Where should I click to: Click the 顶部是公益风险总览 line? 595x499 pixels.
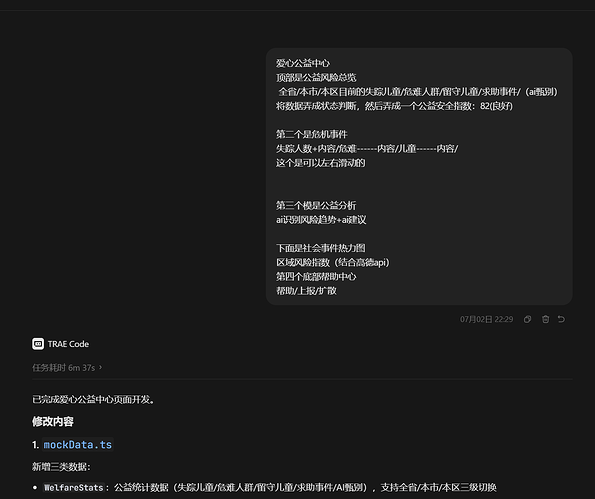pos(316,77)
